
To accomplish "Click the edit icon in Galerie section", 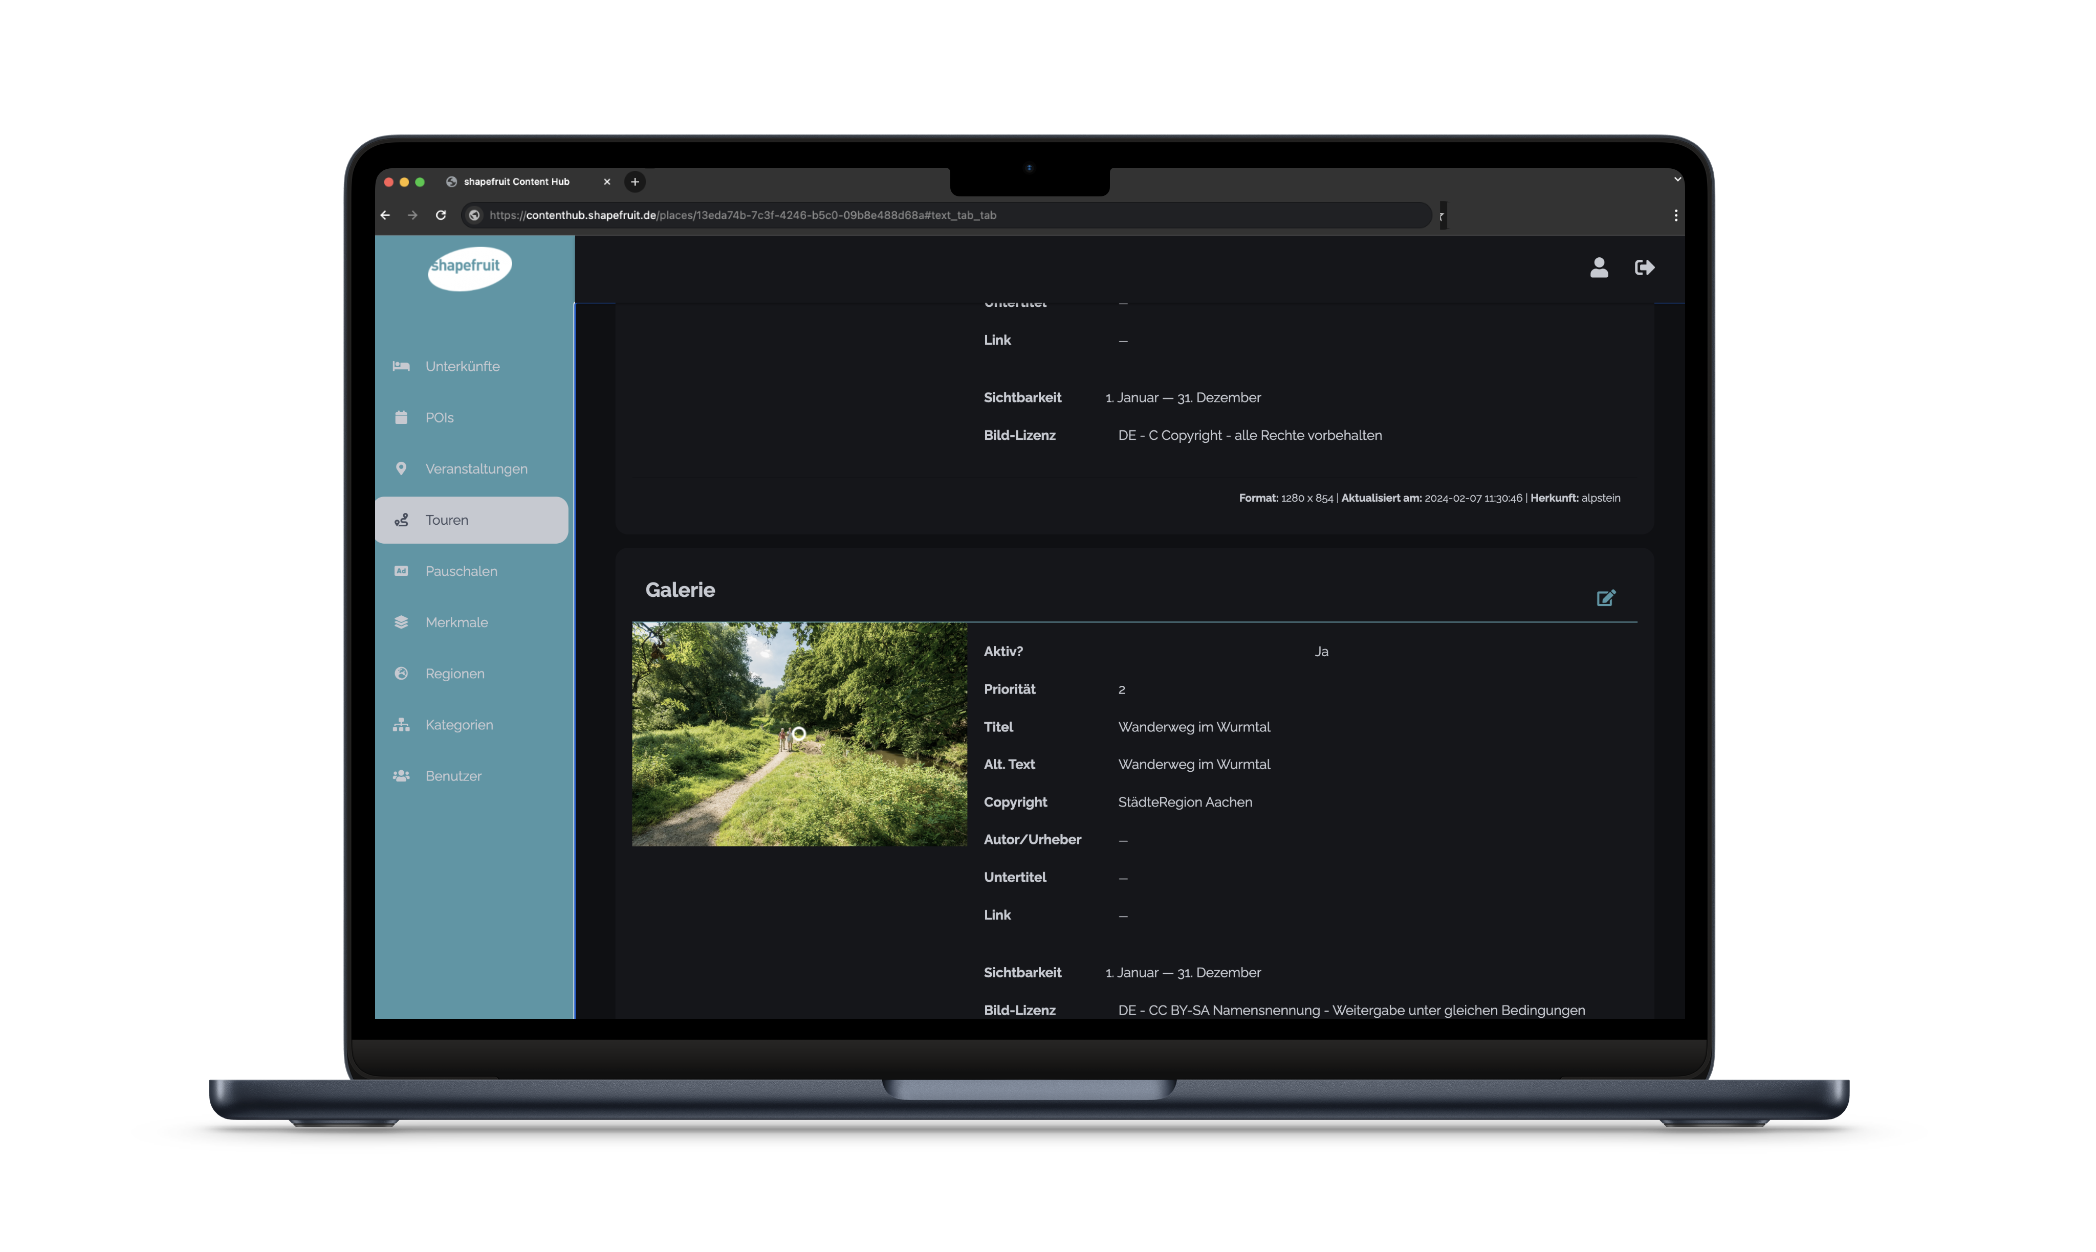I will tap(1606, 598).
